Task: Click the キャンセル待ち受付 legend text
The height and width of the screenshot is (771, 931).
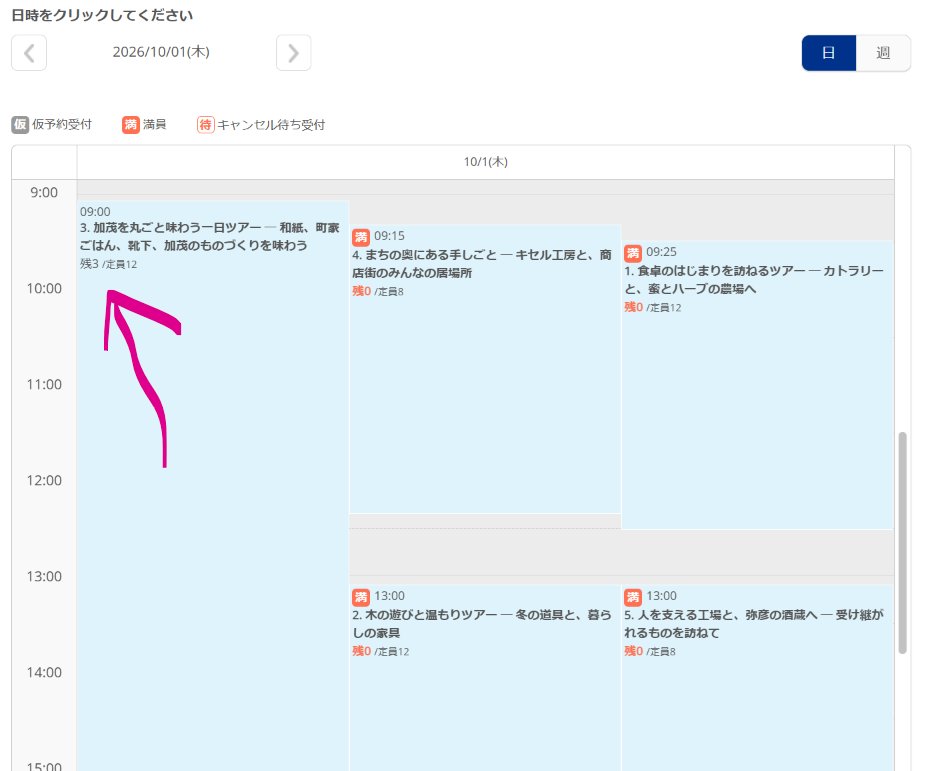Action: (x=271, y=125)
